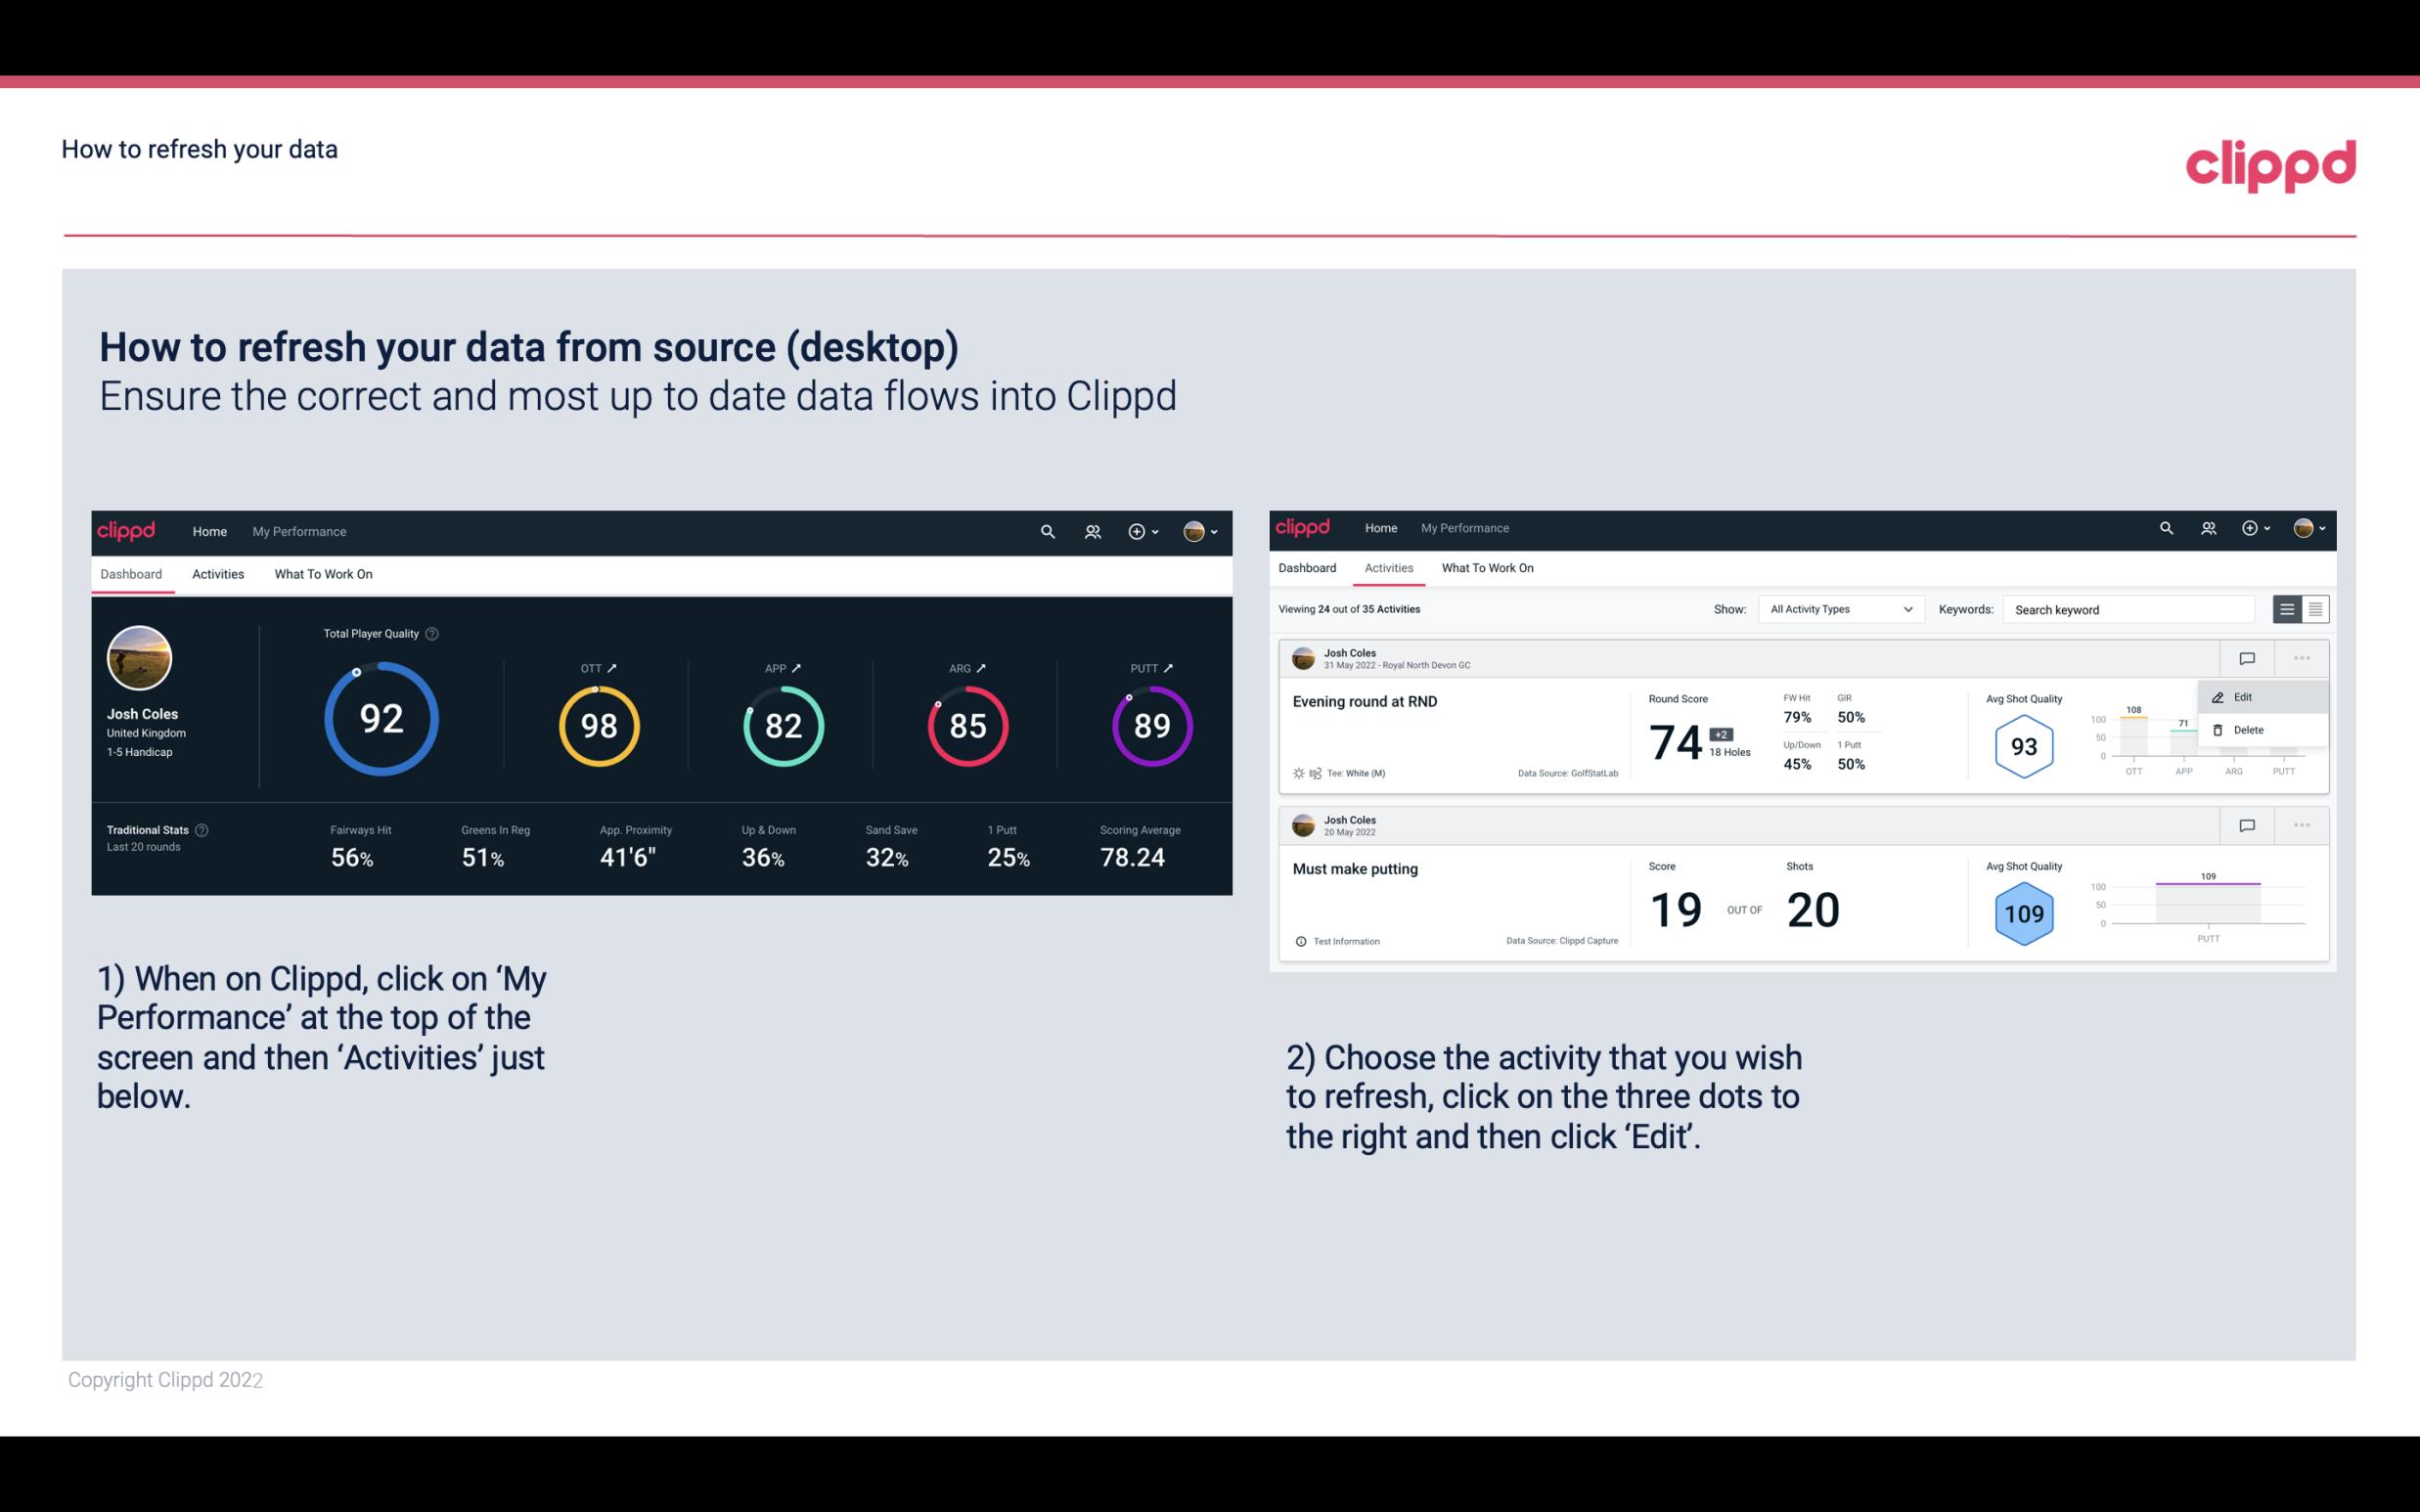
Task: Click the Delete option in the context menu
Action: click(2248, 730)
